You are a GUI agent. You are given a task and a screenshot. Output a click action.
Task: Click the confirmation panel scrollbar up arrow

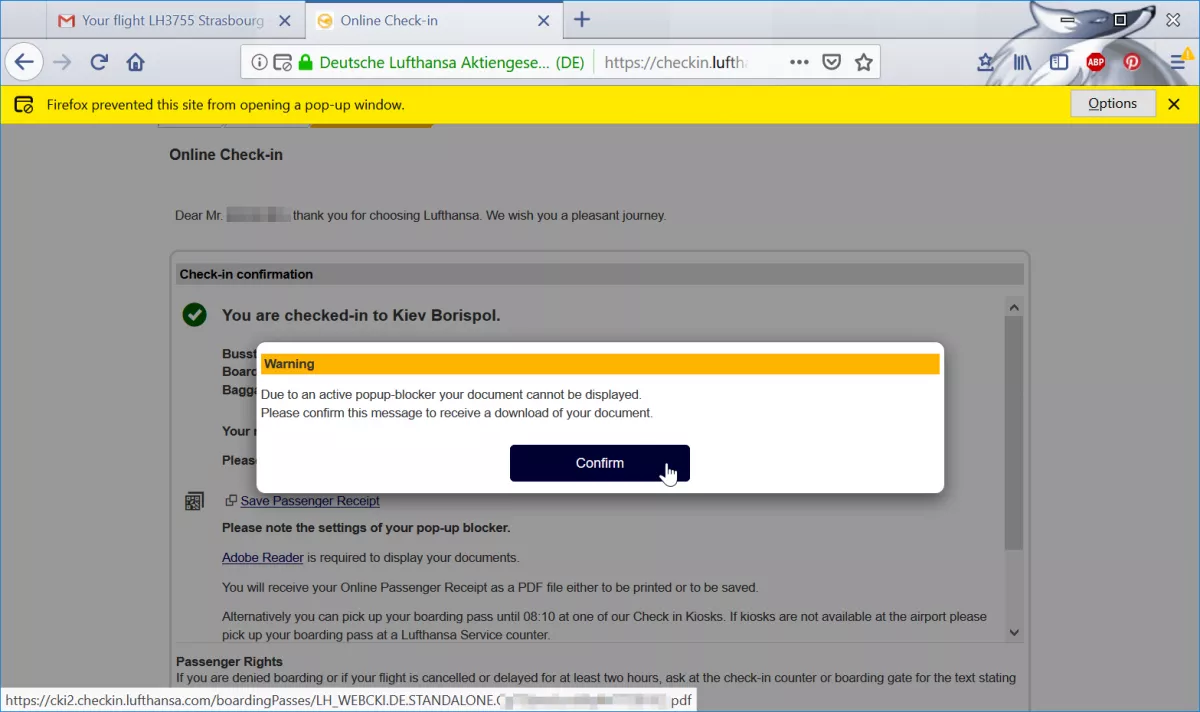(1014, 307)
